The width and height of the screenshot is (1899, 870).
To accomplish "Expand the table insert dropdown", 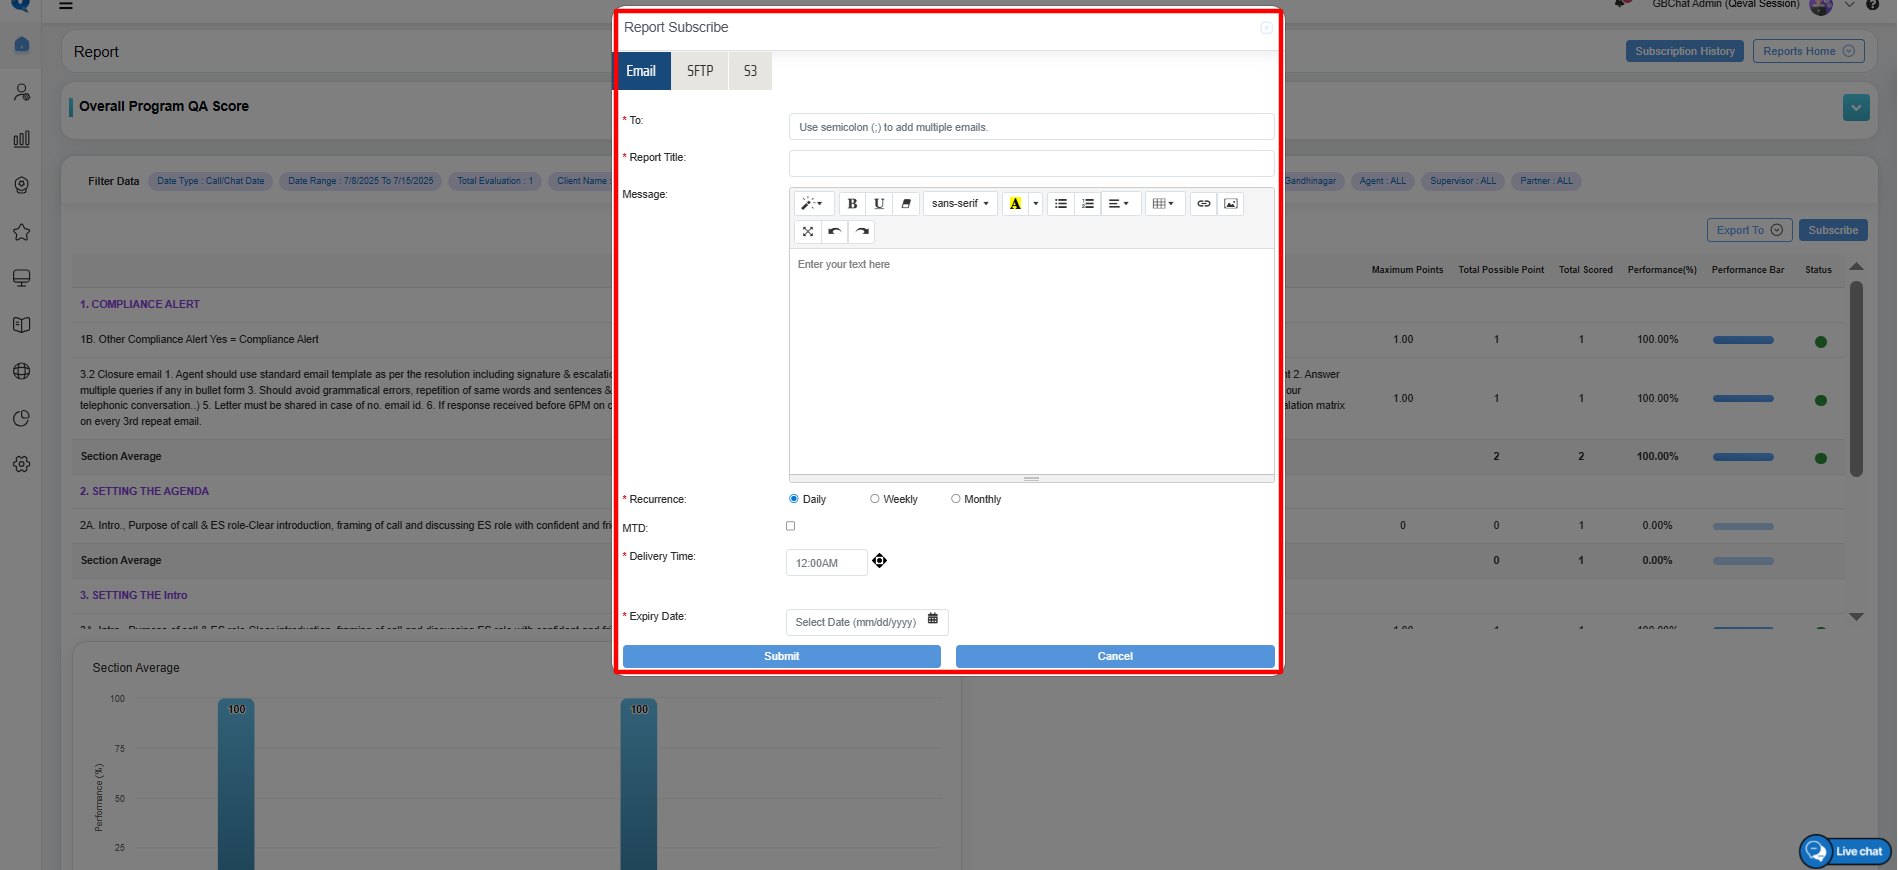I will (x=1164, y=204).
